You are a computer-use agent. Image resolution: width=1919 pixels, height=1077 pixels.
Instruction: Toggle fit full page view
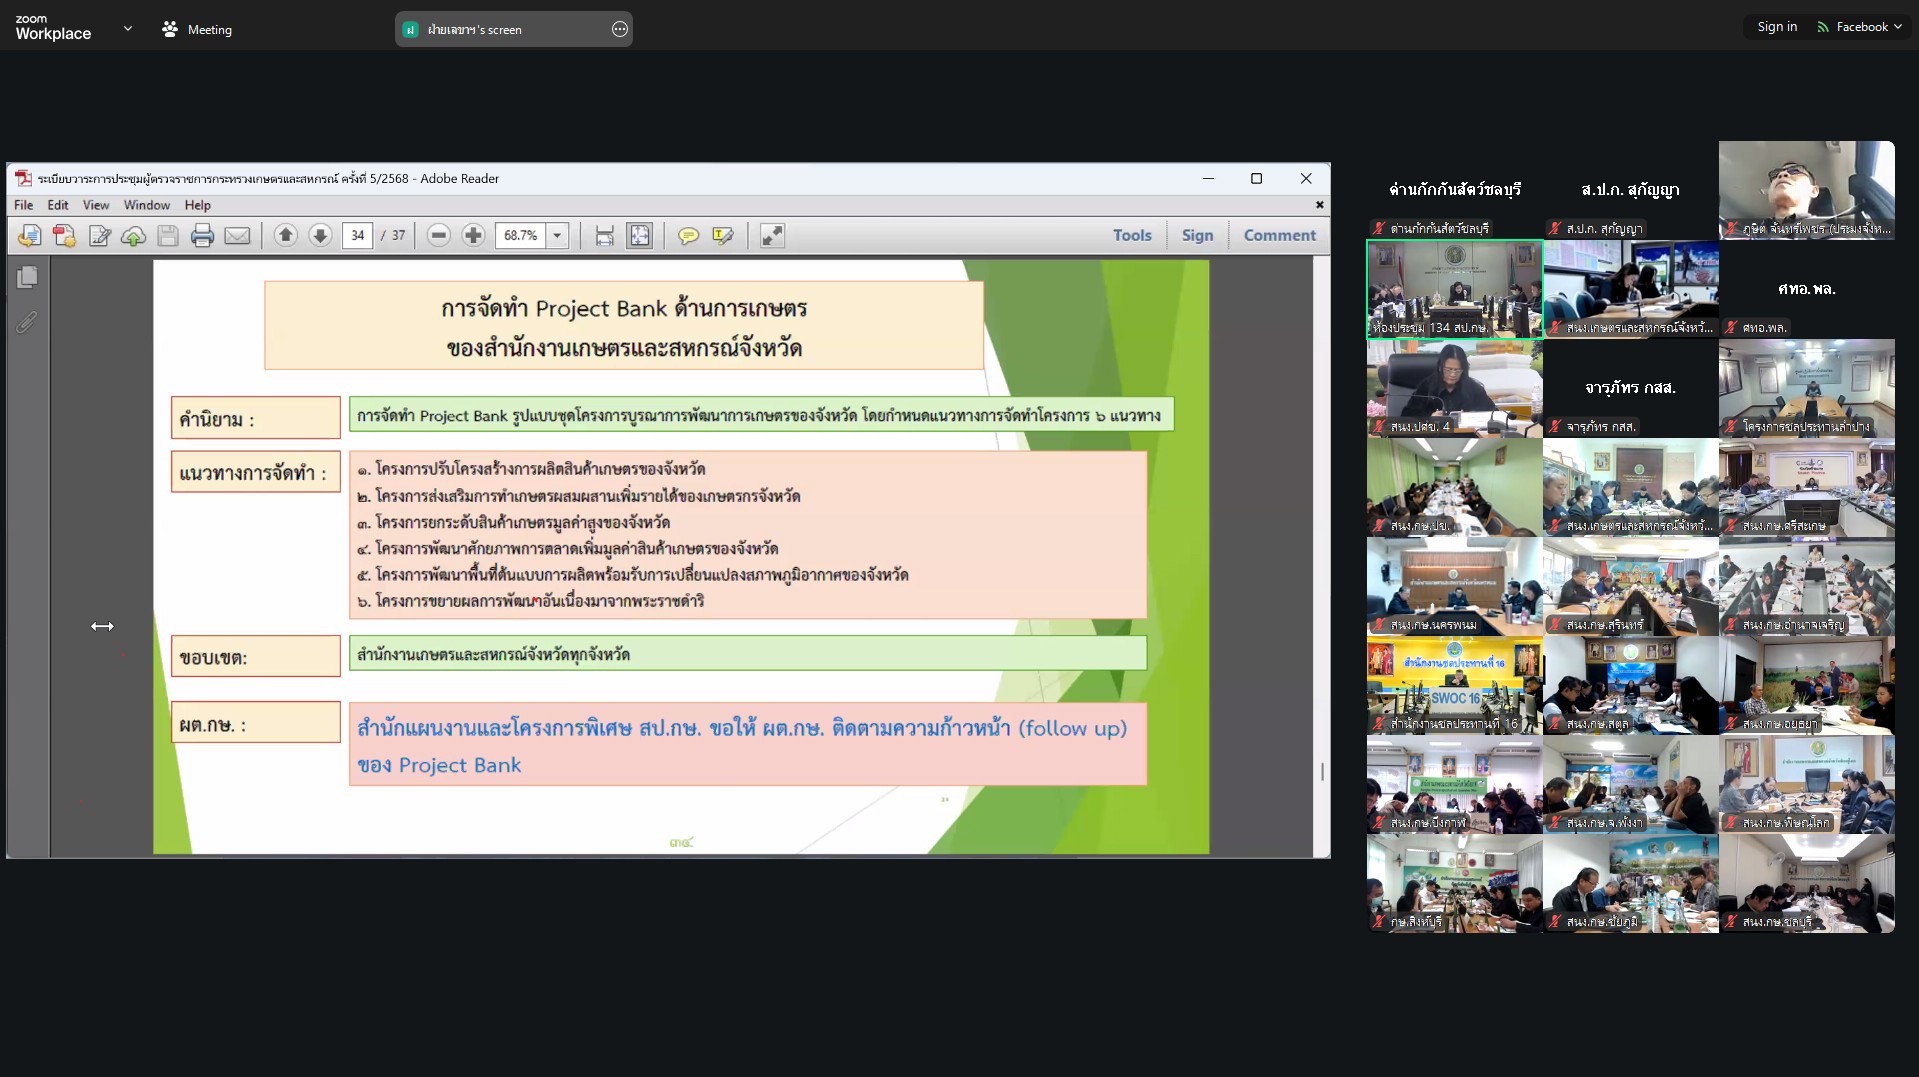pyautogui.click(x=639, y=236)
